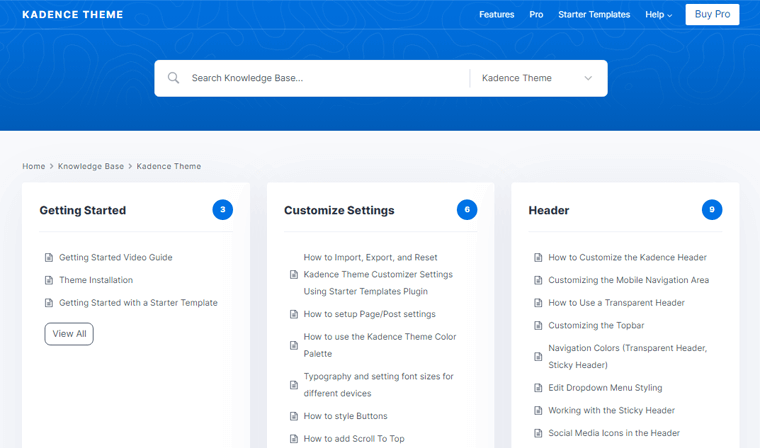This screenshot has height=448, width=760.
Task: Go to Starter Templates in top navigation
Action: (x=594, y=15)
